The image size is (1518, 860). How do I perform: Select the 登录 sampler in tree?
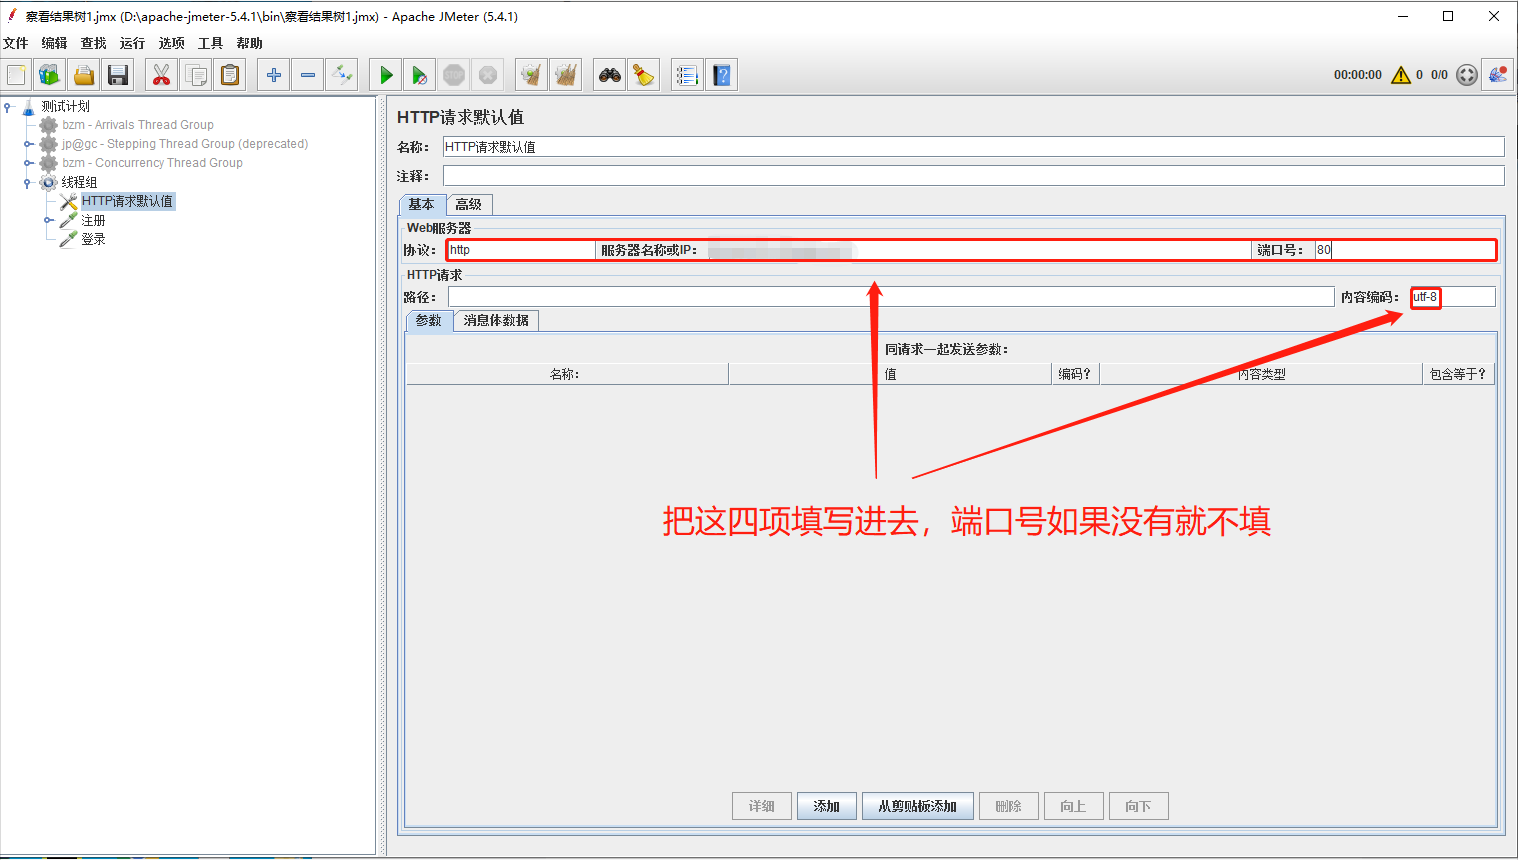tap(93, 239)
